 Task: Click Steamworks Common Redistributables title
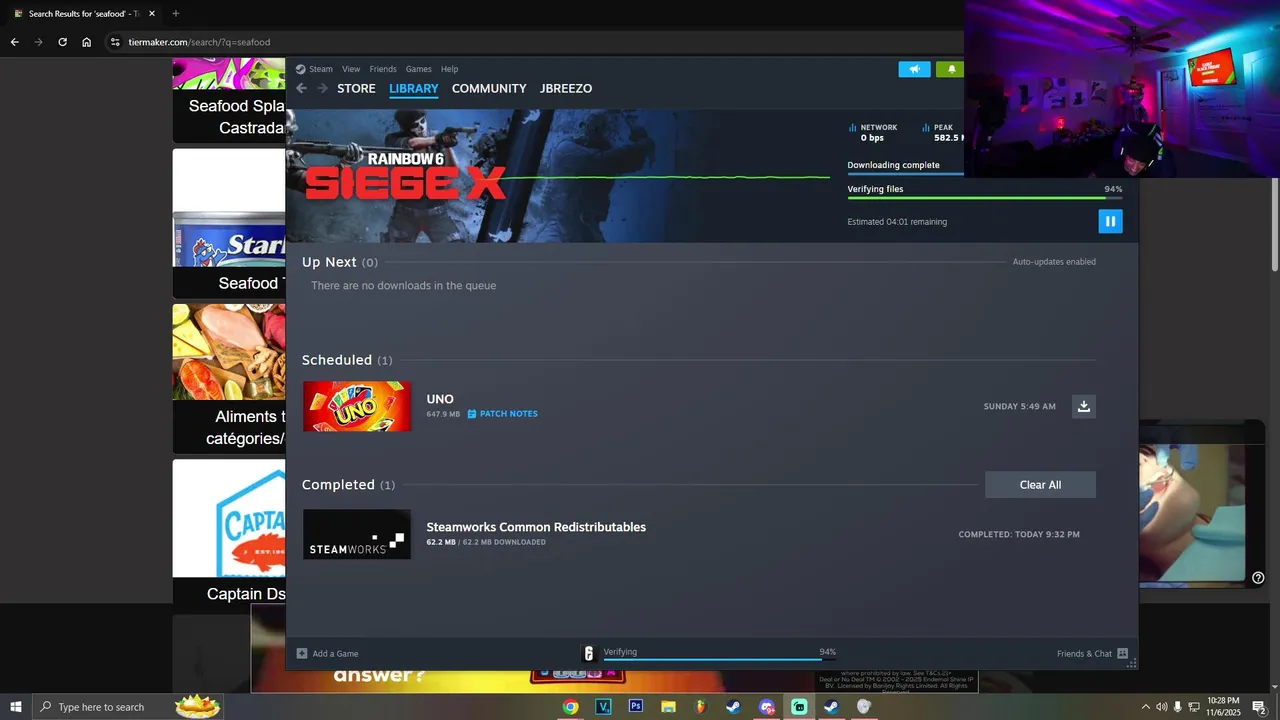536,527
